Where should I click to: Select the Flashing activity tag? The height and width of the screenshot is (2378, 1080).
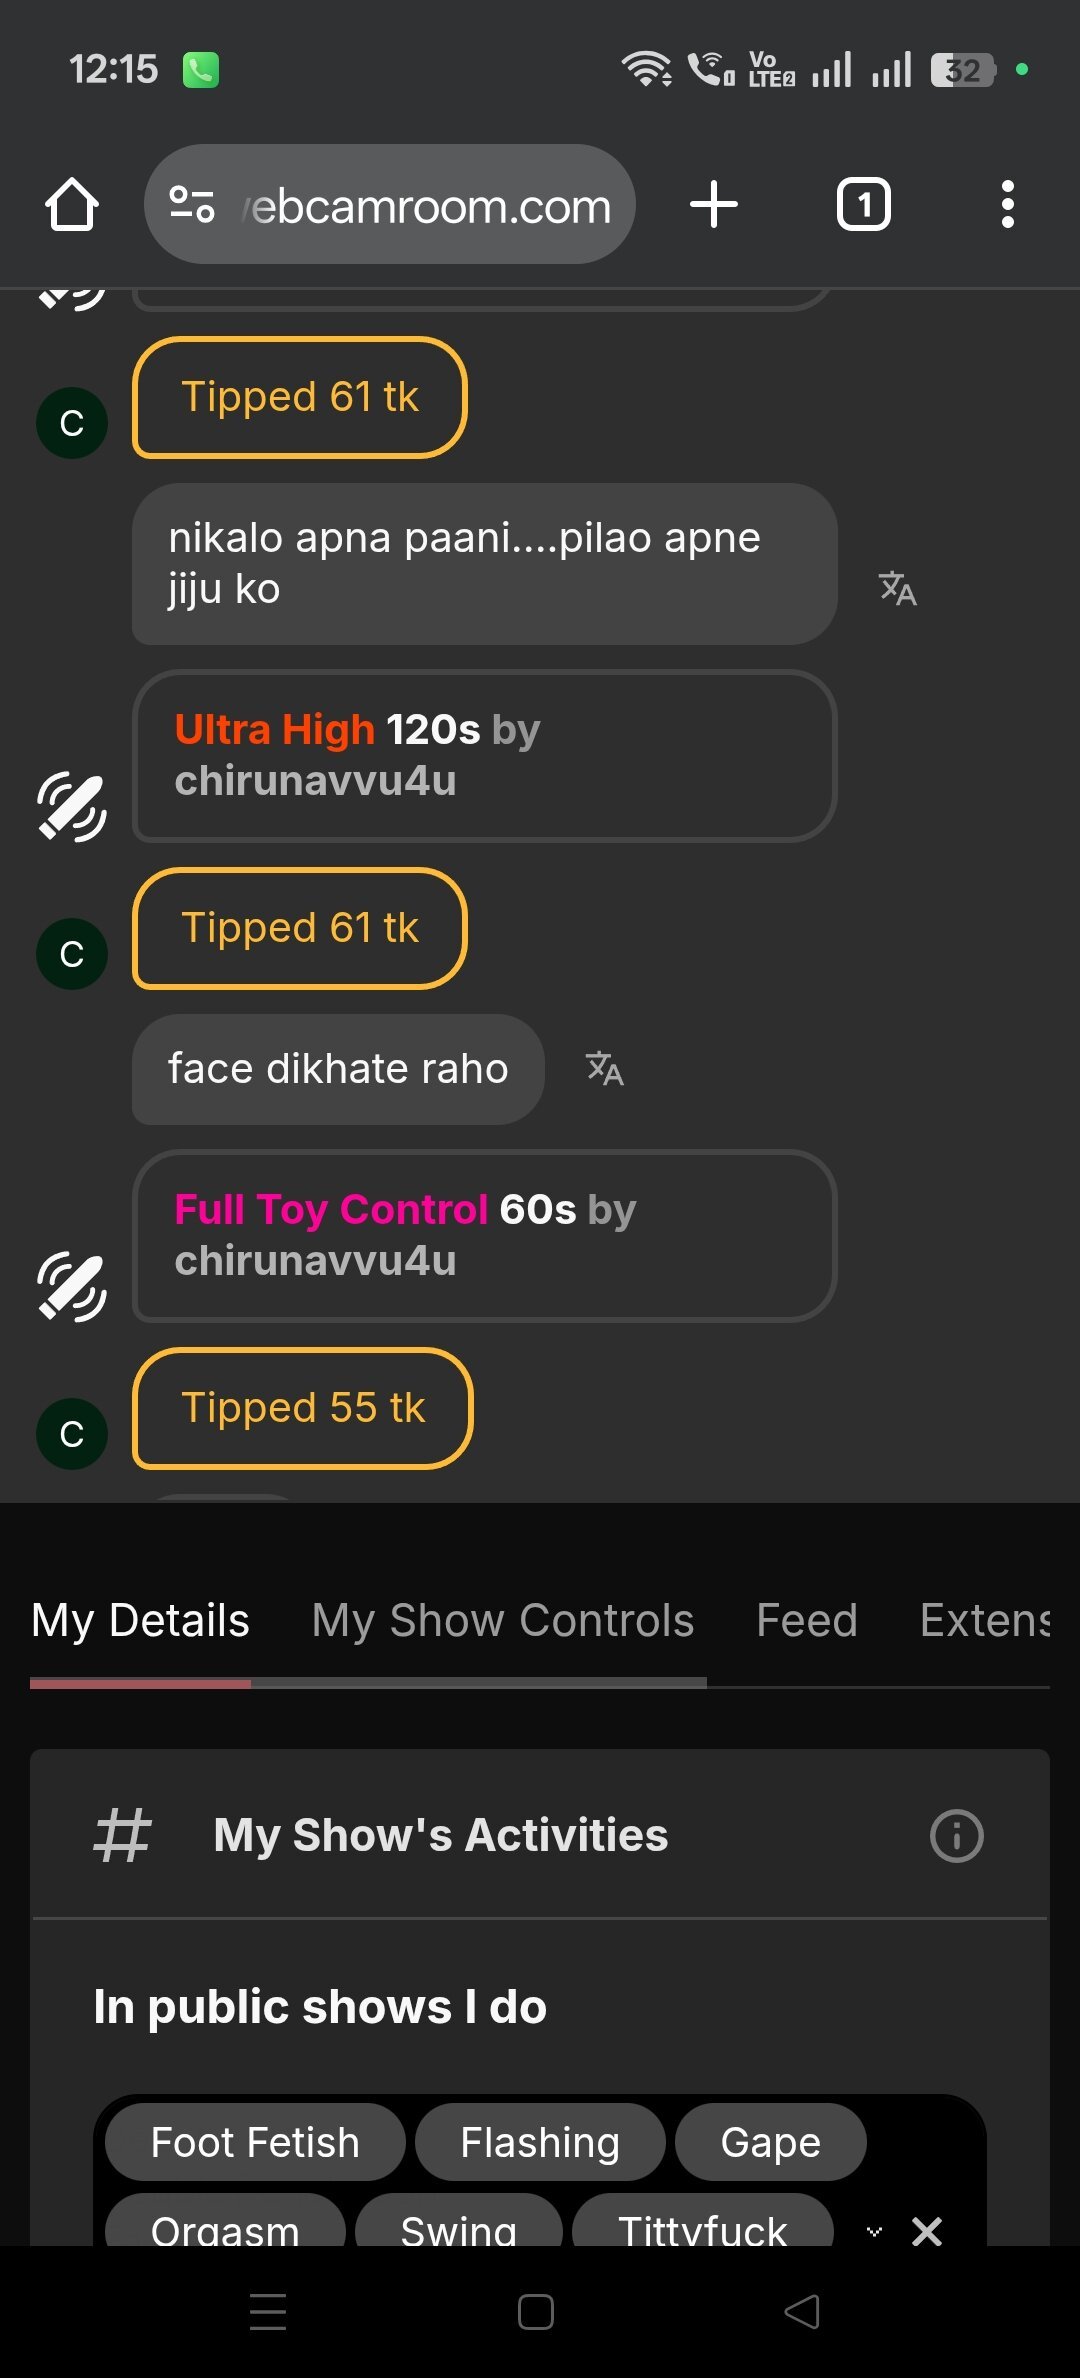(x=540, y=2143)
